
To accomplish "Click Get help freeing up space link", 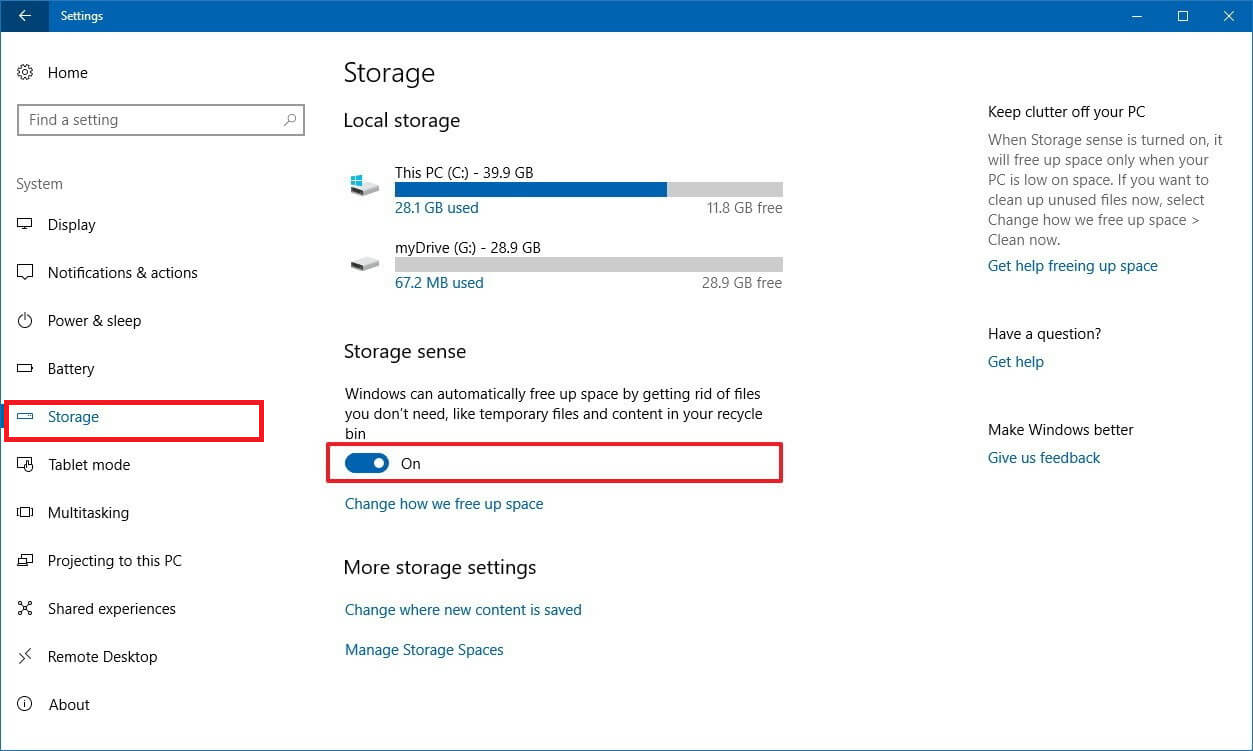I will click(x=1072, y=266).
